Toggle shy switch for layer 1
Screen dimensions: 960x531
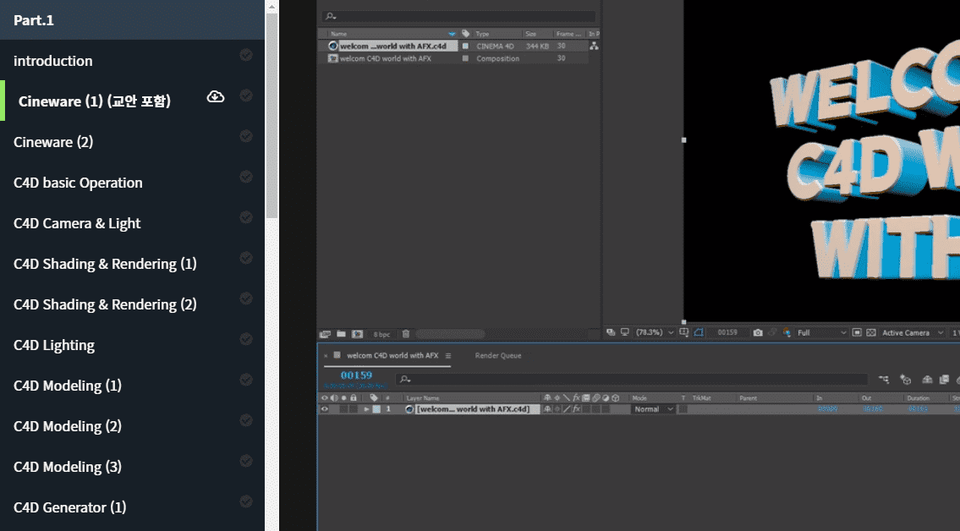coord(547,409)
